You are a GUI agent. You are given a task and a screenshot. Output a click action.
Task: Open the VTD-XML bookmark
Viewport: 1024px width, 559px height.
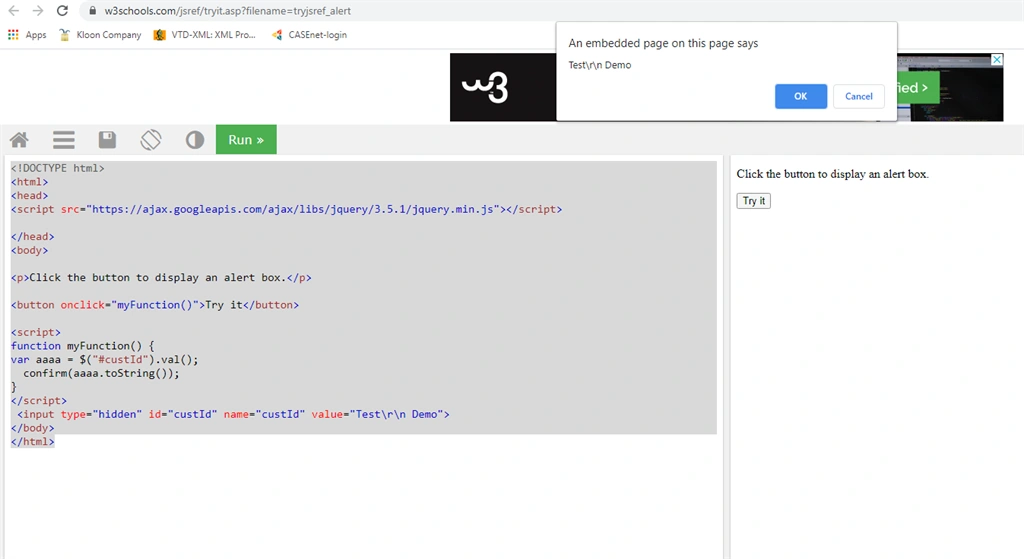click(x=204, y=35)
